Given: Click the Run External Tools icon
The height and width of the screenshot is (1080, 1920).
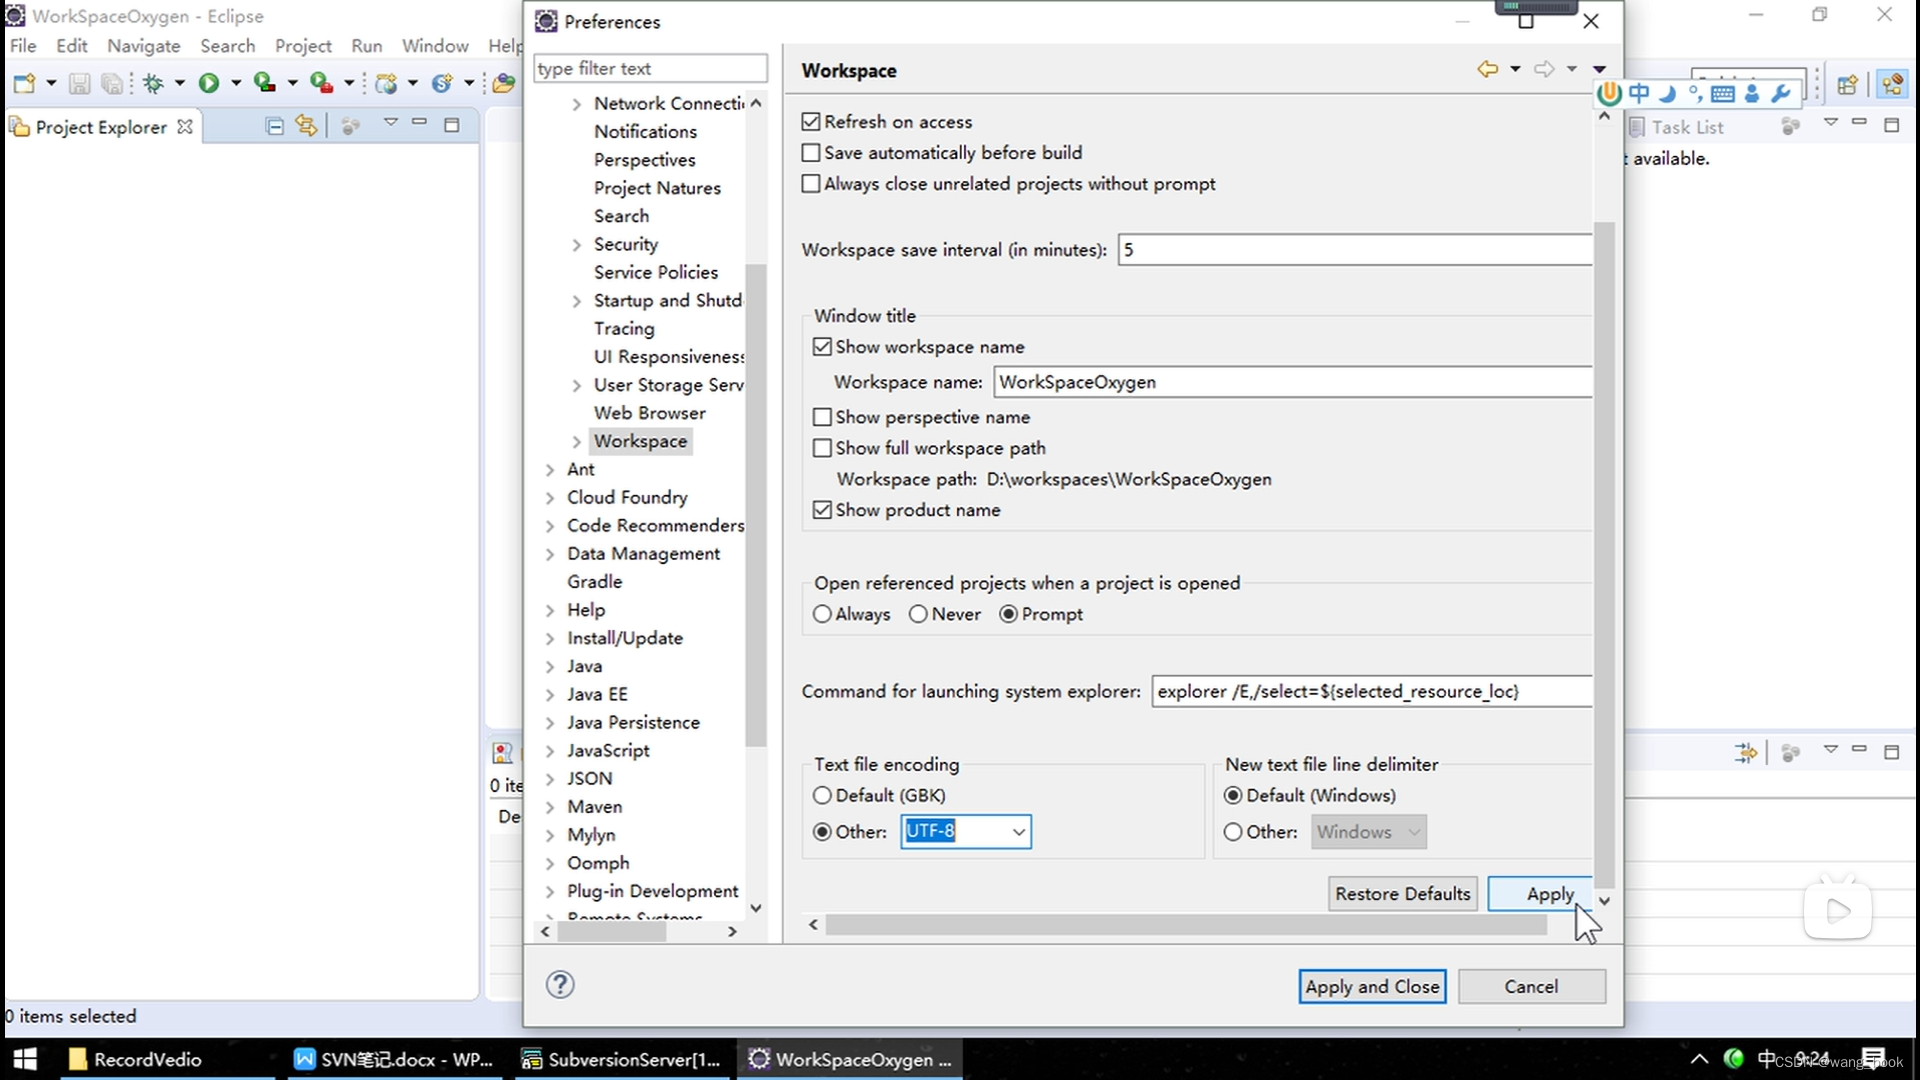Looking at the screenshot, I should (321, 84).
